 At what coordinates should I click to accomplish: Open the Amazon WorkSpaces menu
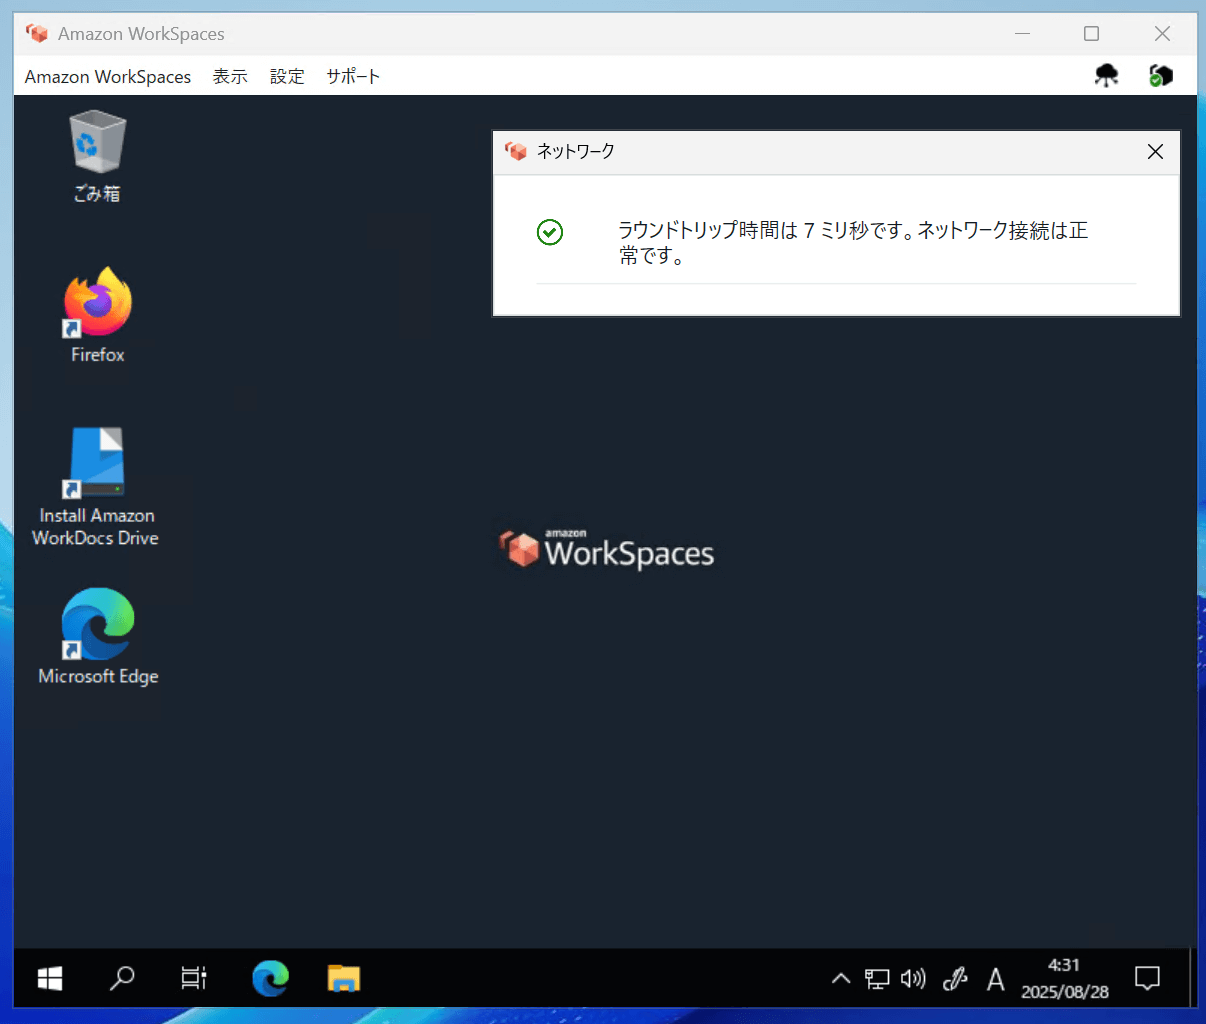108,77
